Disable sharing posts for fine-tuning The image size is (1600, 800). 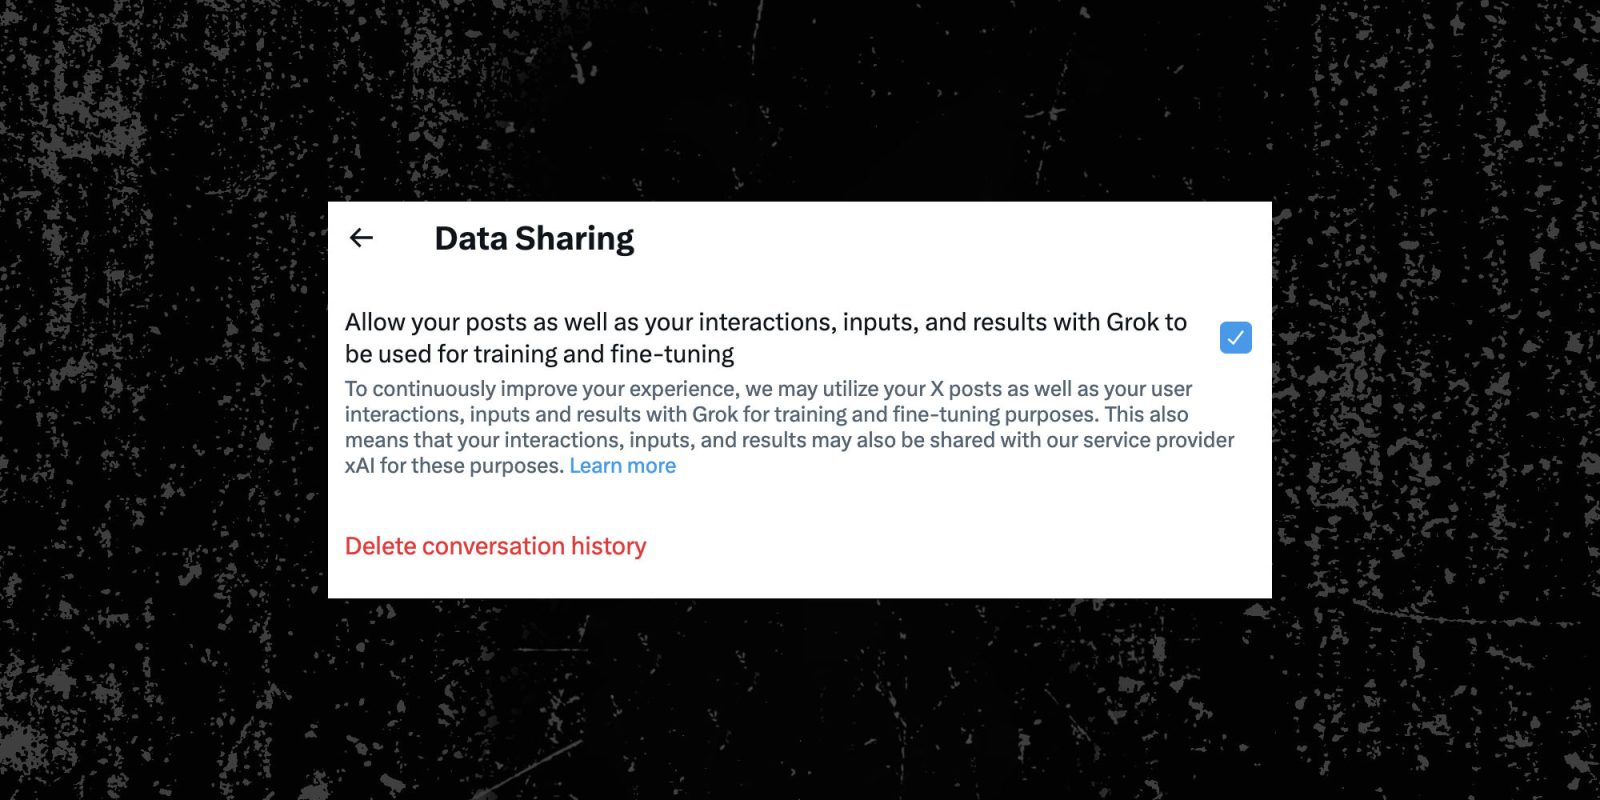tap(1235, 338)
